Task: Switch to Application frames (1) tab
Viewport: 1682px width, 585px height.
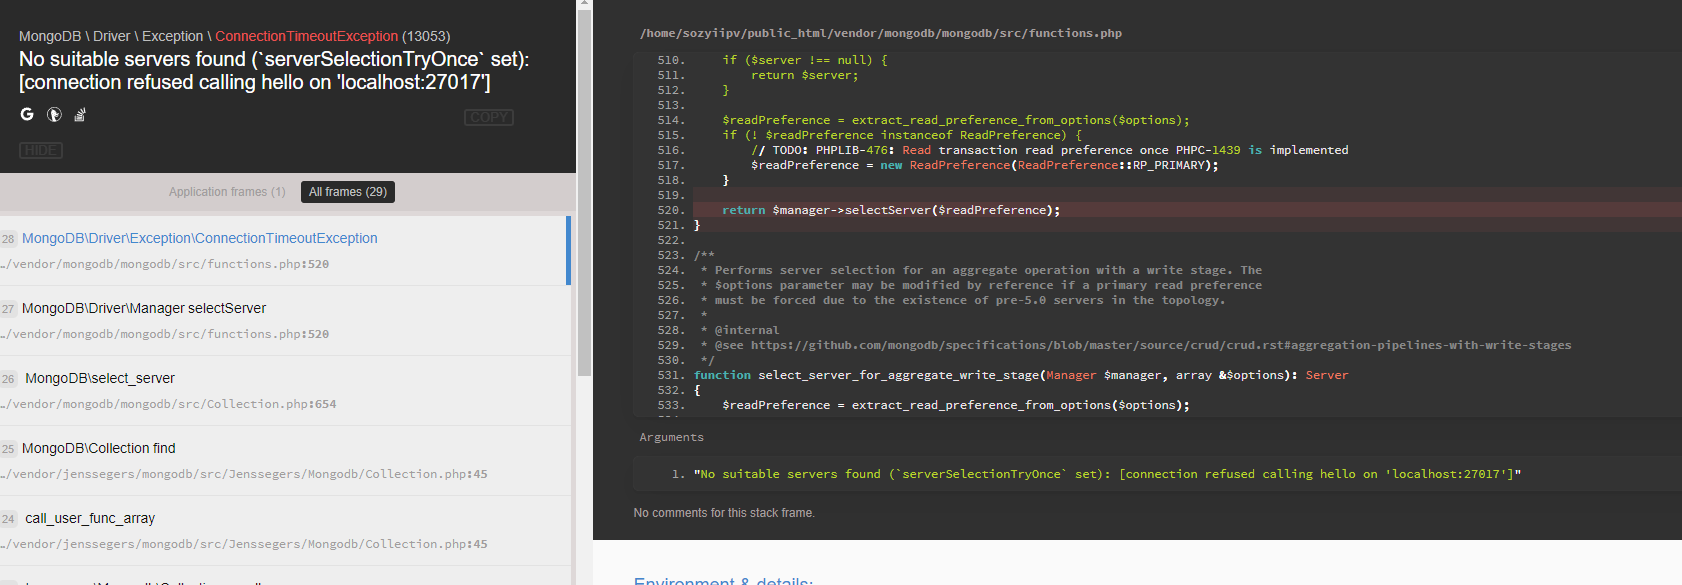Action: click(227, 191)
